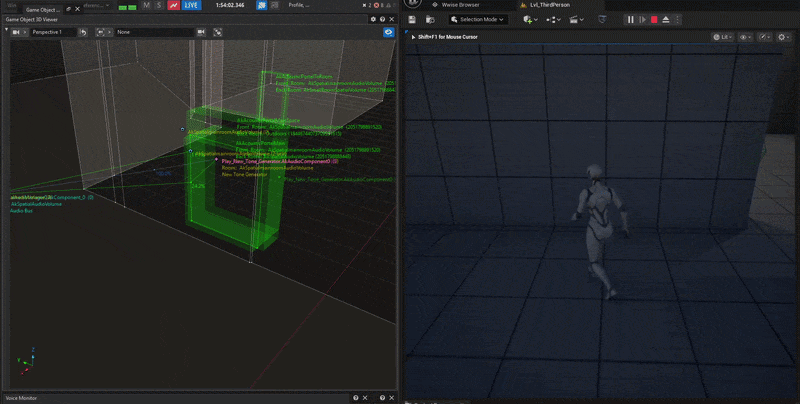Open the blueprints node dropdown
The height and width of the screenshot is (404, 800).
pyautogui.click(x=553, y=19)
